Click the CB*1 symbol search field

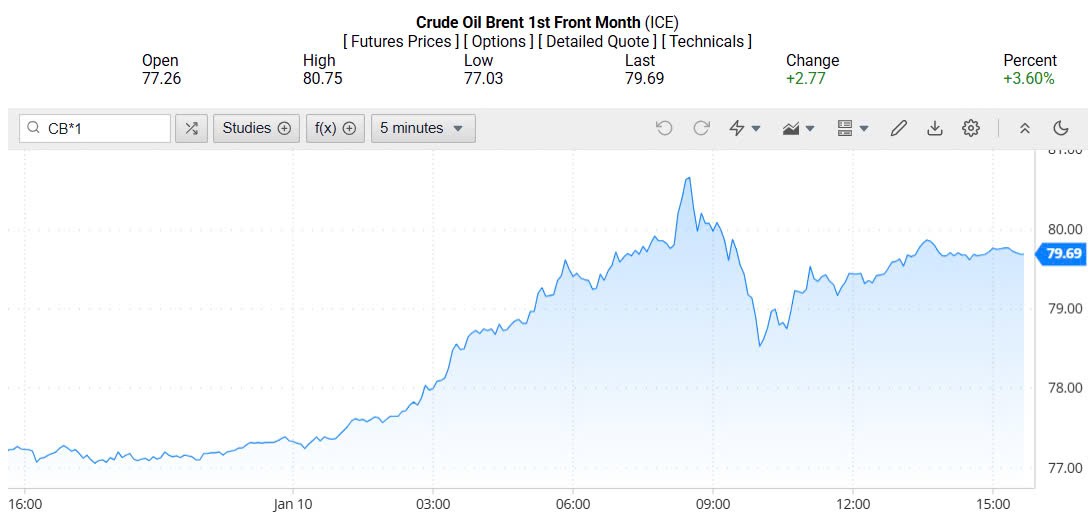tap(104, 128)
